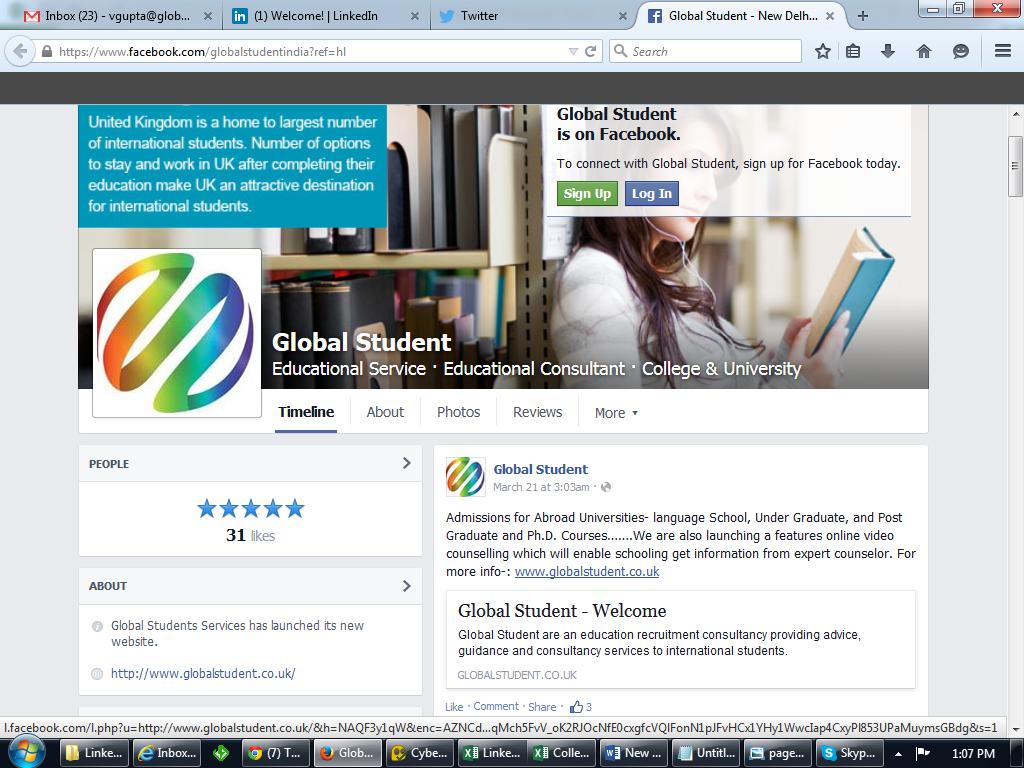This screenshot has width=1024, height=768.
Task: Click the green Sign Up button
Action: click(x=586, y=193)
